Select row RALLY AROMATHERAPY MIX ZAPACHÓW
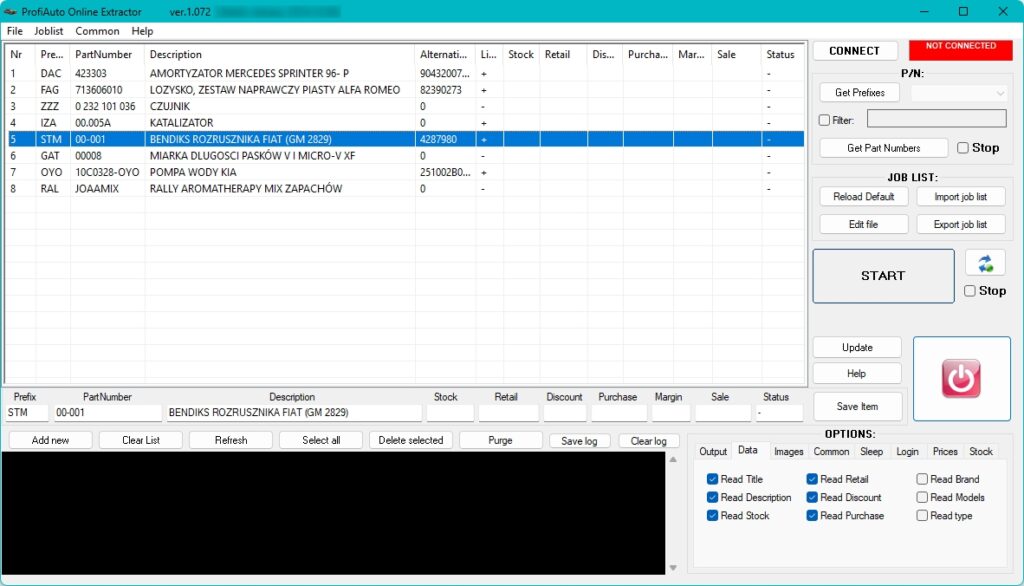The height and width of the screenshot is (586, 1024). point(405,189)
